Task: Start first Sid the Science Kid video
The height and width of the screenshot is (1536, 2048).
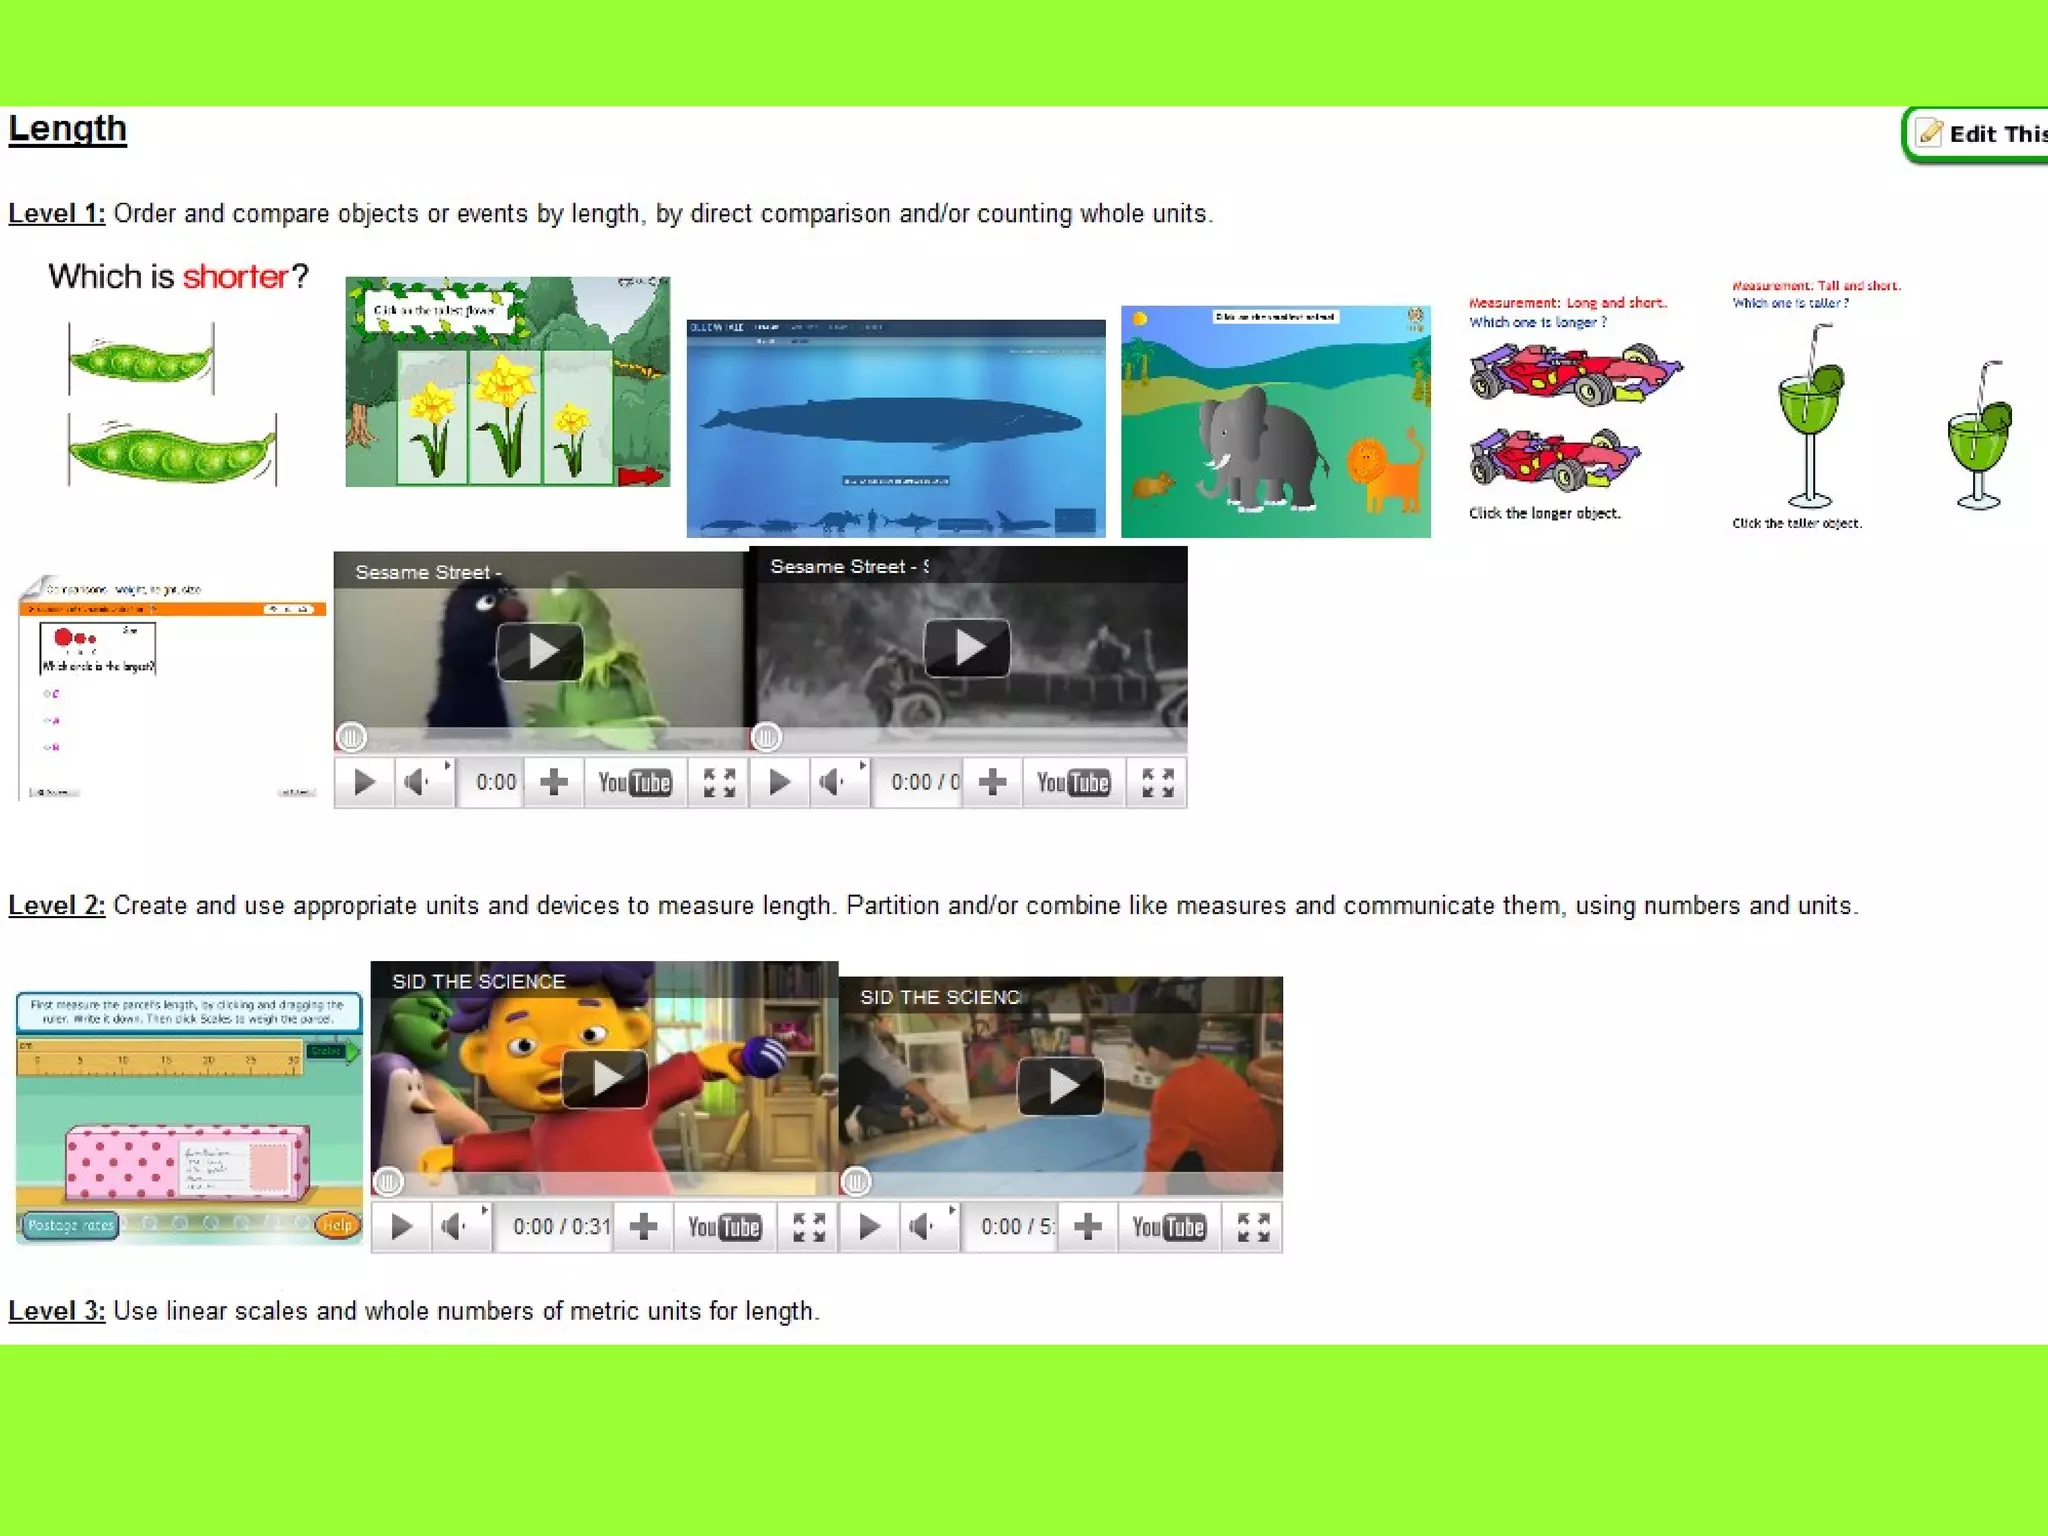Action: [x=604, y=1078]
